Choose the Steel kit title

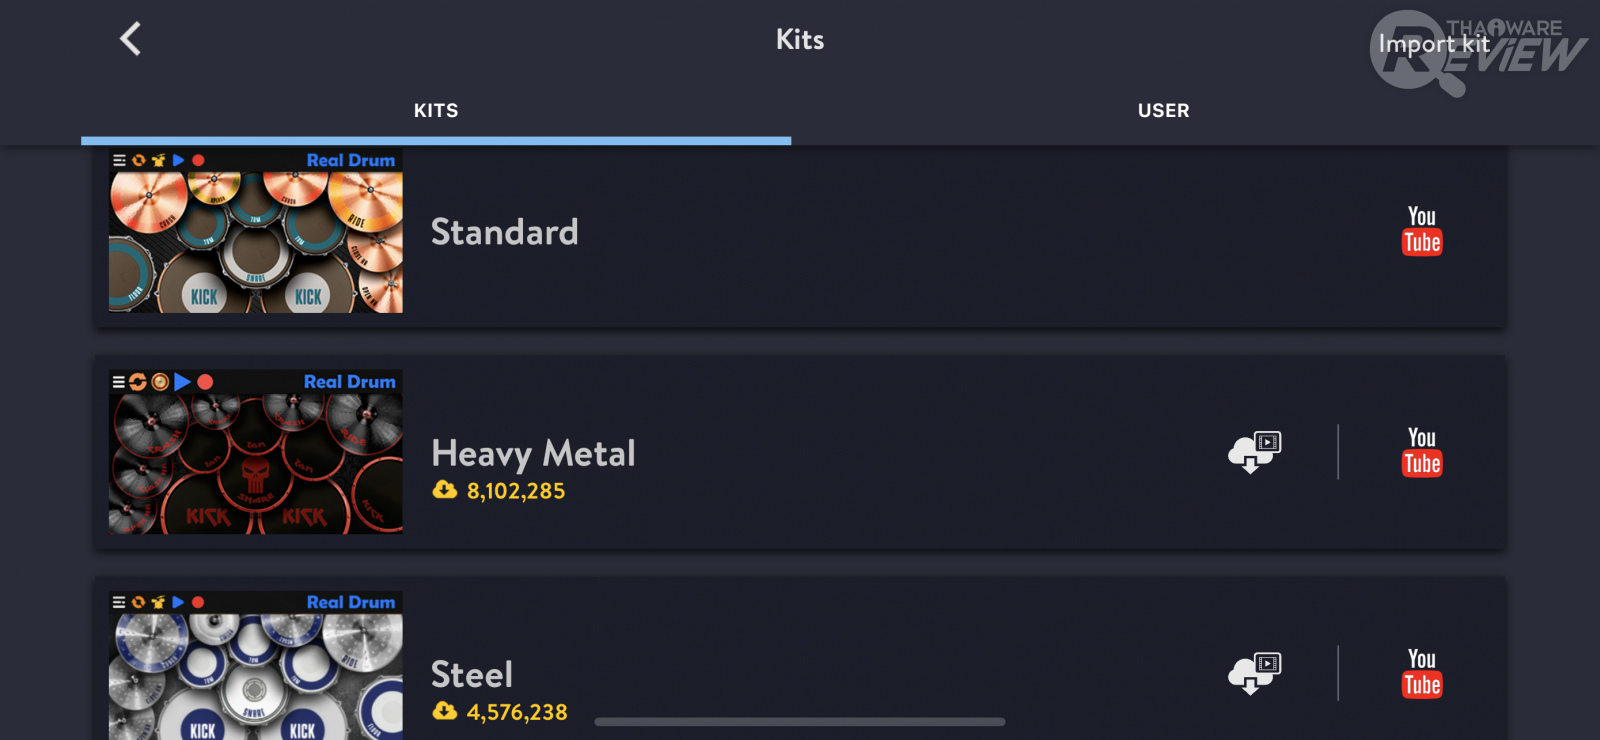(472, 675)
